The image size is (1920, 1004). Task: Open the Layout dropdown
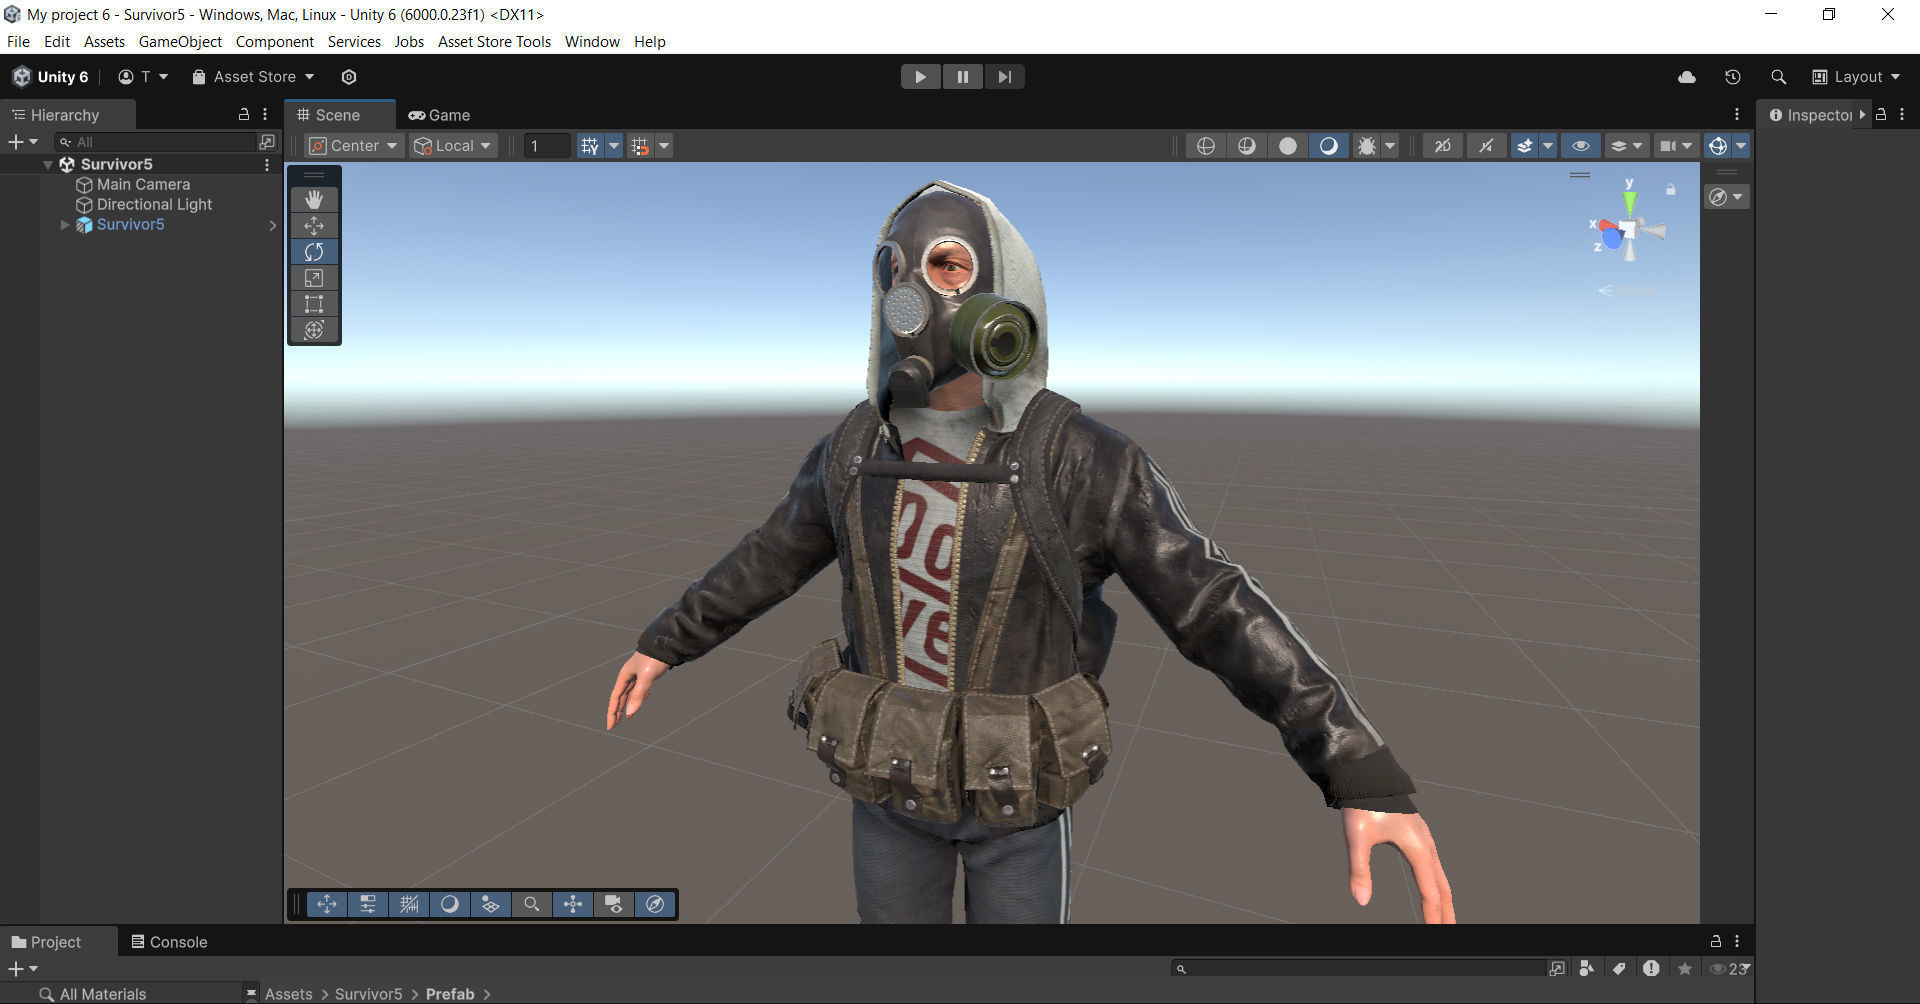(x=1856, y=77)
